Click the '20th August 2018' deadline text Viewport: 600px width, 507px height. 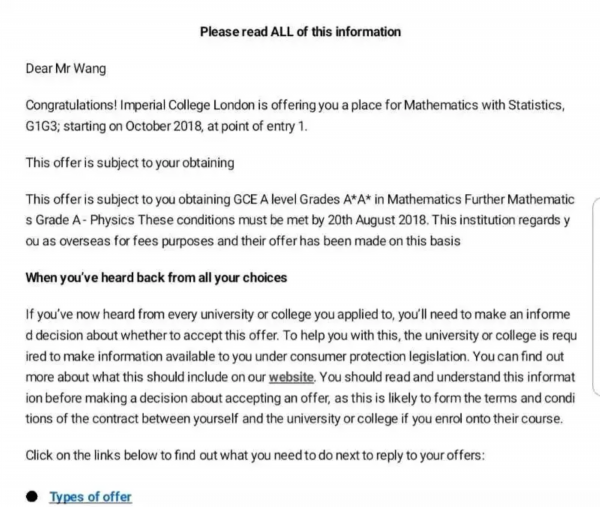350,218
